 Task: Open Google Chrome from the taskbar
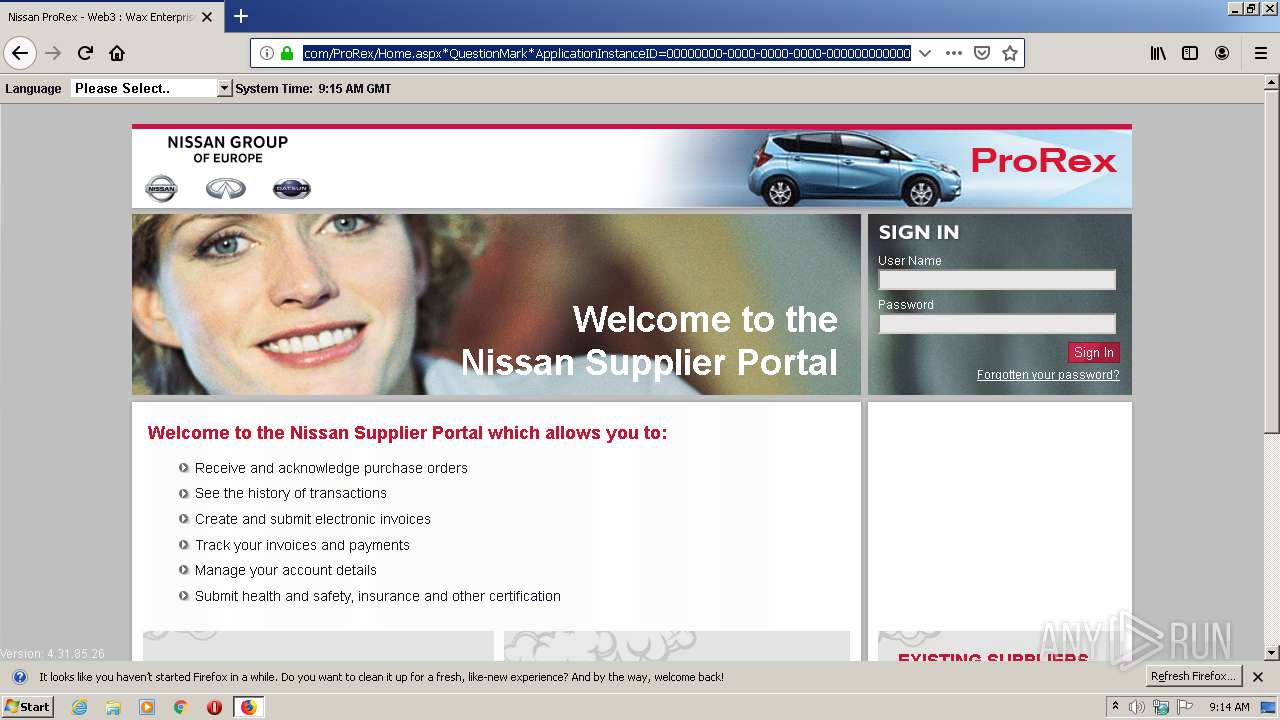point(180,707)
